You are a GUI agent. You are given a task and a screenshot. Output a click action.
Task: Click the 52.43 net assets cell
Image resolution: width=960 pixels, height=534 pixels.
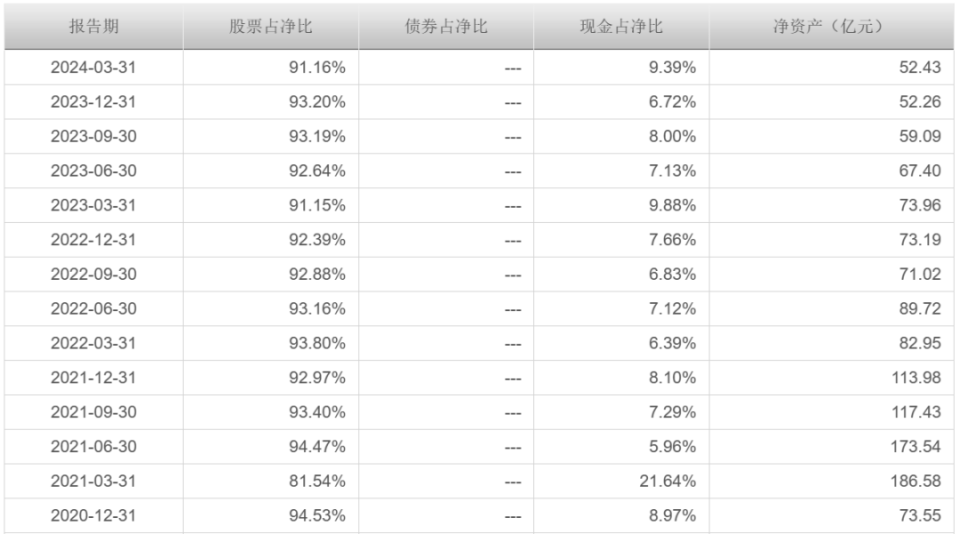[x=920, y=67]
